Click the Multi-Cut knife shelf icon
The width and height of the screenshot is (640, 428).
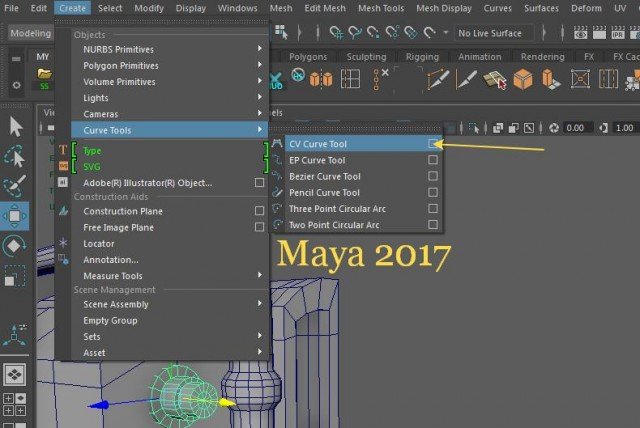coord(467,79)
